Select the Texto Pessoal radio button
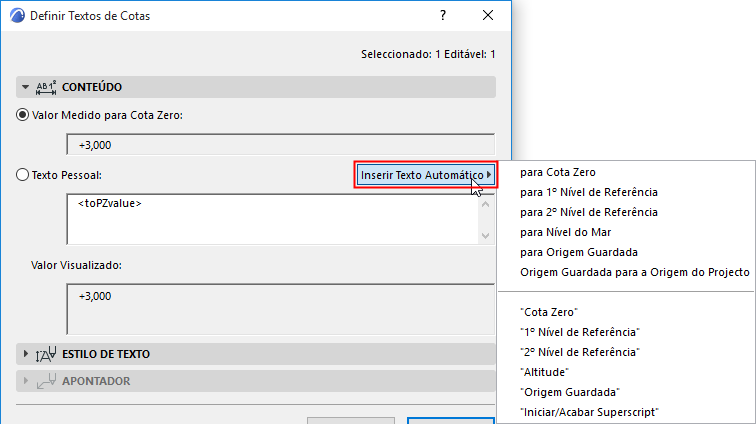This screenshot has width=756, height=424. 23,175
